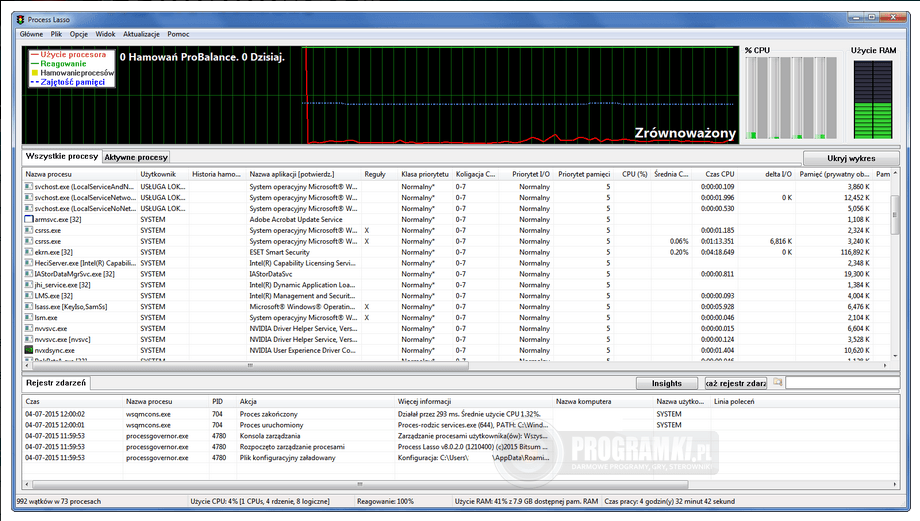Image resolution: width=920 pixels, height=521 pixels.
Task: Sort by the Linia poleceń column header
Action: coord(805,401)
